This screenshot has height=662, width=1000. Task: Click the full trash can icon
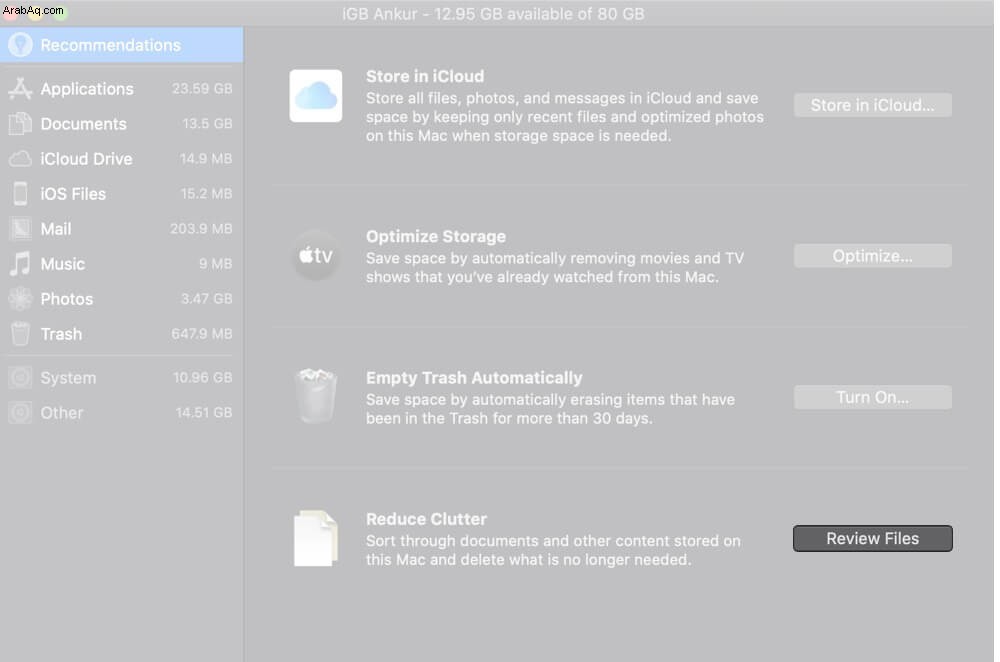[x=316, y=396]
